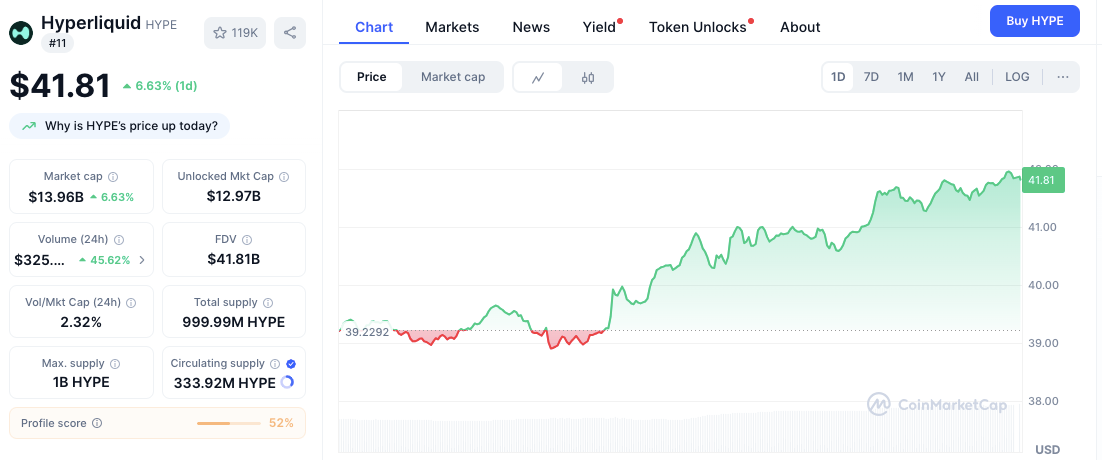Click the 45.62% volume change value
Viewport: 1102px width, 460px height.
(x=105, y=260)
